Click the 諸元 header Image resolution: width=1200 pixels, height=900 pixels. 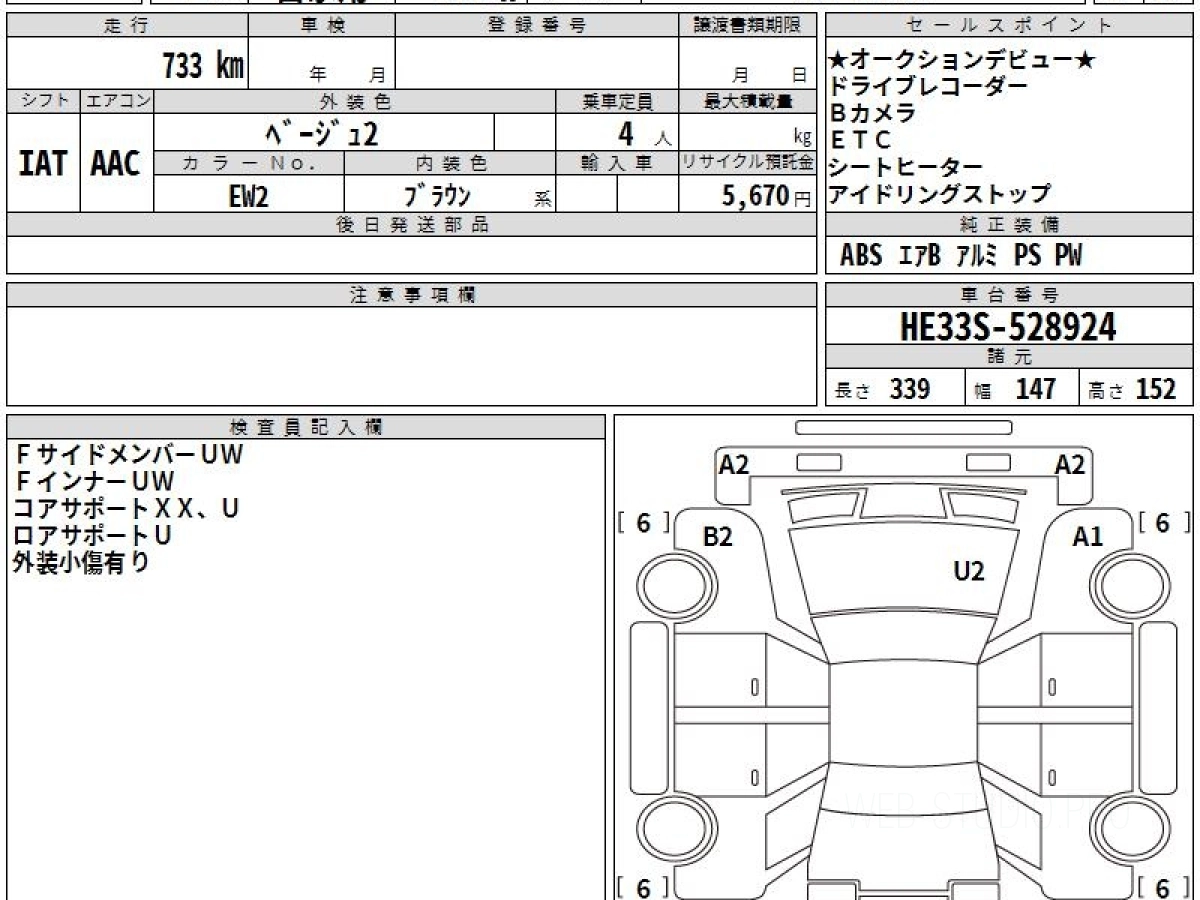coord(1009,357)
